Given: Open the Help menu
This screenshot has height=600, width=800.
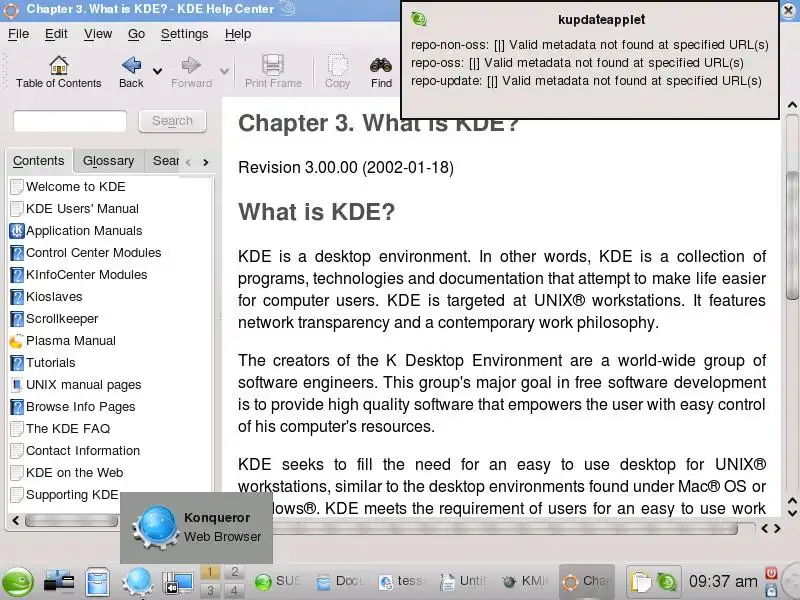Looking at the screenshot, I should point(238,34).
